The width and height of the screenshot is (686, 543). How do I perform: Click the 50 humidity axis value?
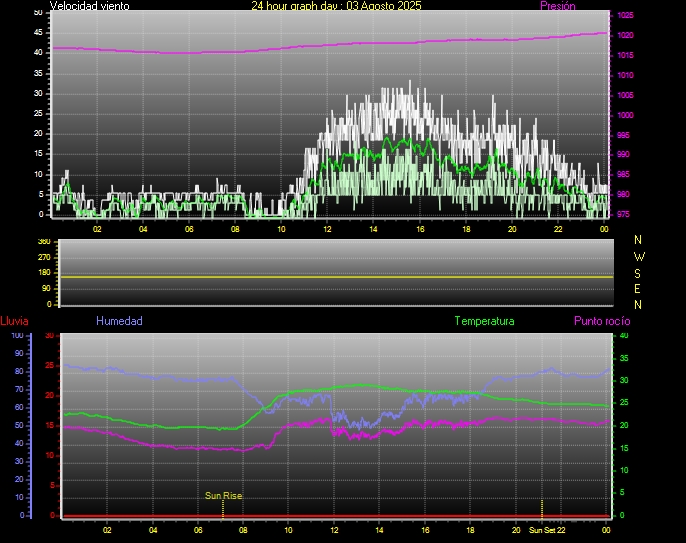click(x=19, y=425)
